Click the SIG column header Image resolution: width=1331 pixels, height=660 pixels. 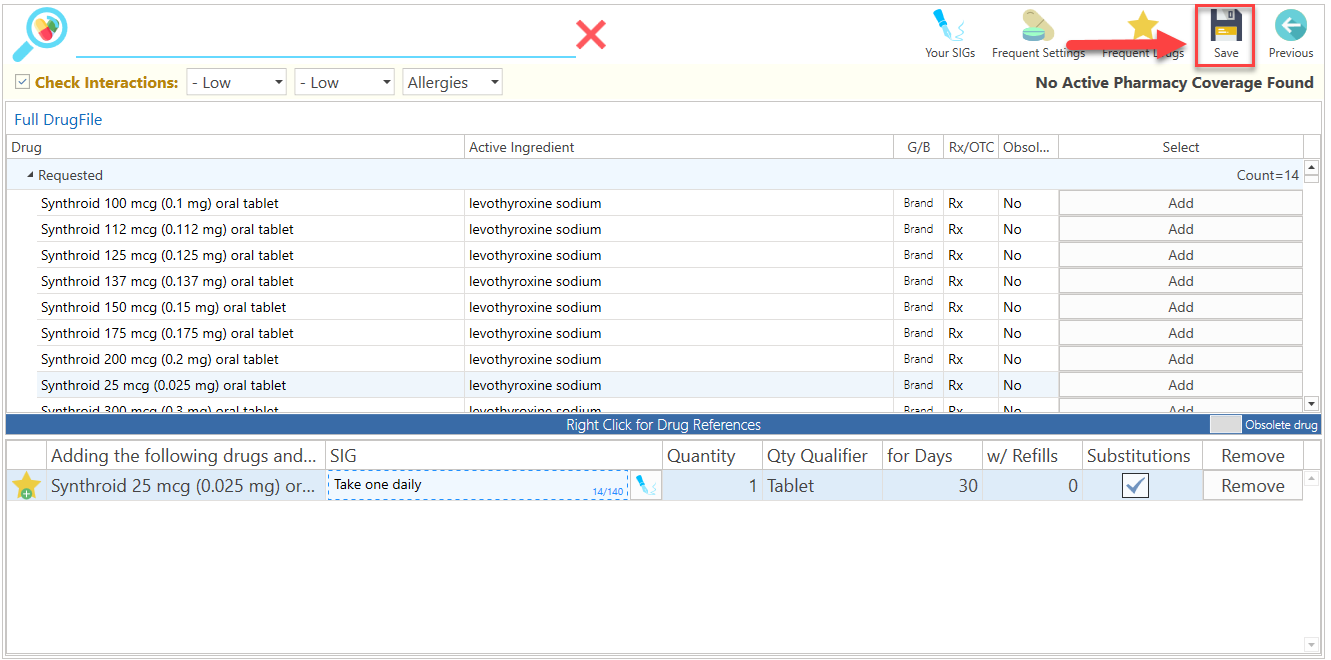tap(495, 455)
